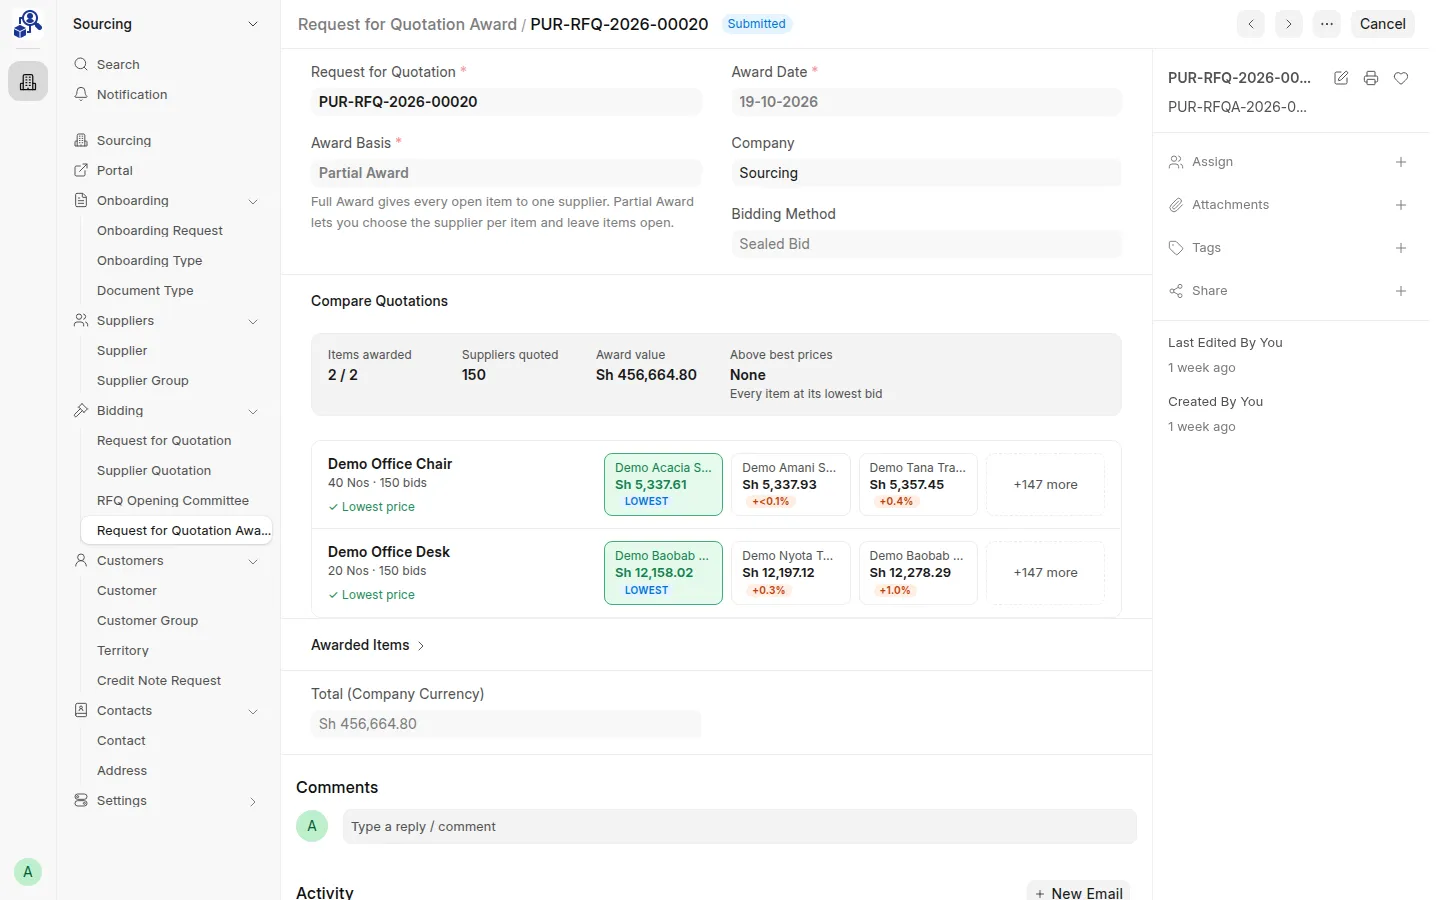1440x900 pixels.
Task: Open the user avatar at bottom left
Action: (28, 872)
